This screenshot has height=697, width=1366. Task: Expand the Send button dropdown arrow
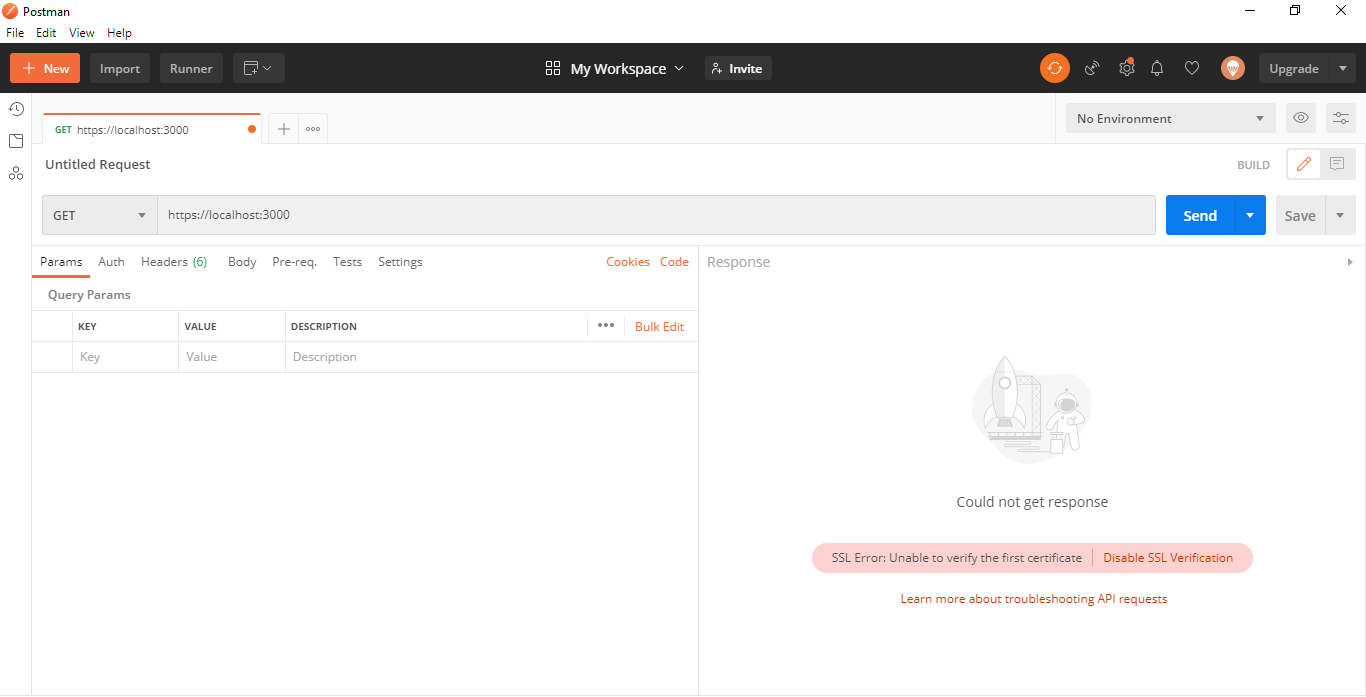tap(1250, 215)
